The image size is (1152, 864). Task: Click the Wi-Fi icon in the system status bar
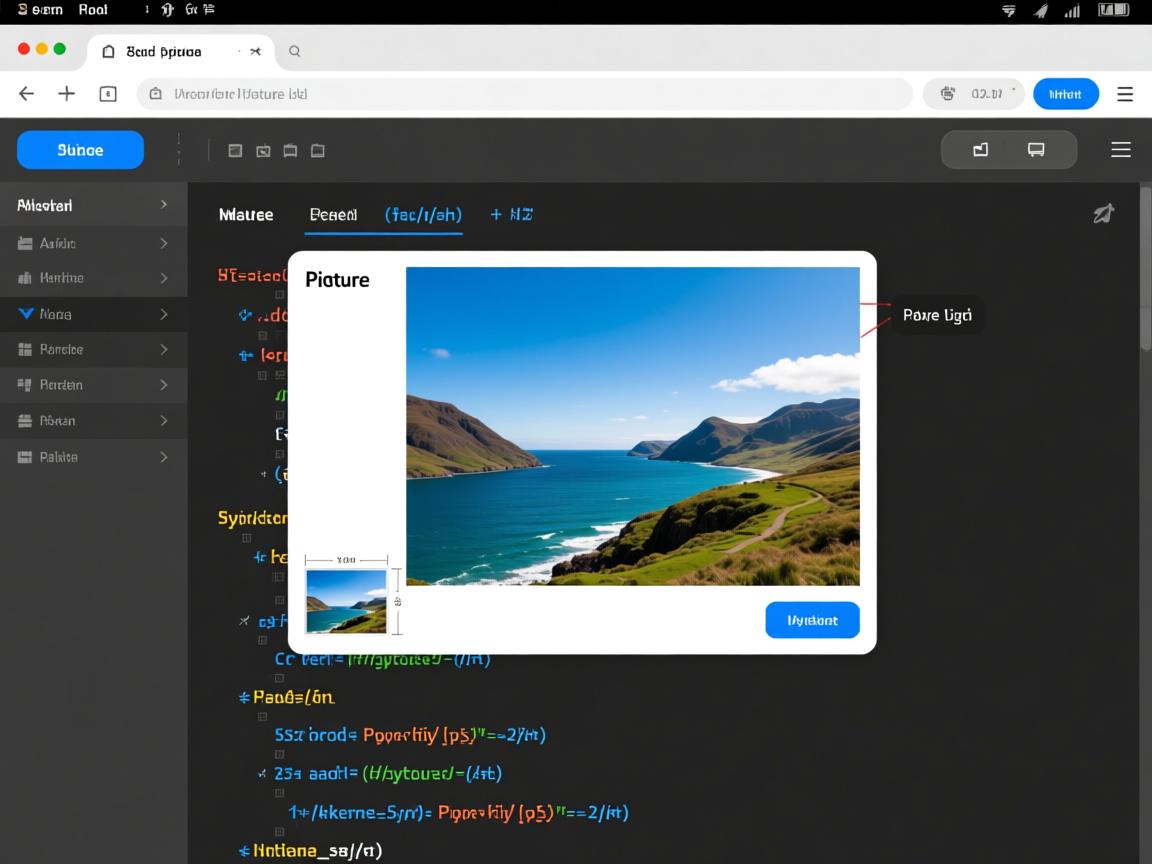(x=1009, y=11)
